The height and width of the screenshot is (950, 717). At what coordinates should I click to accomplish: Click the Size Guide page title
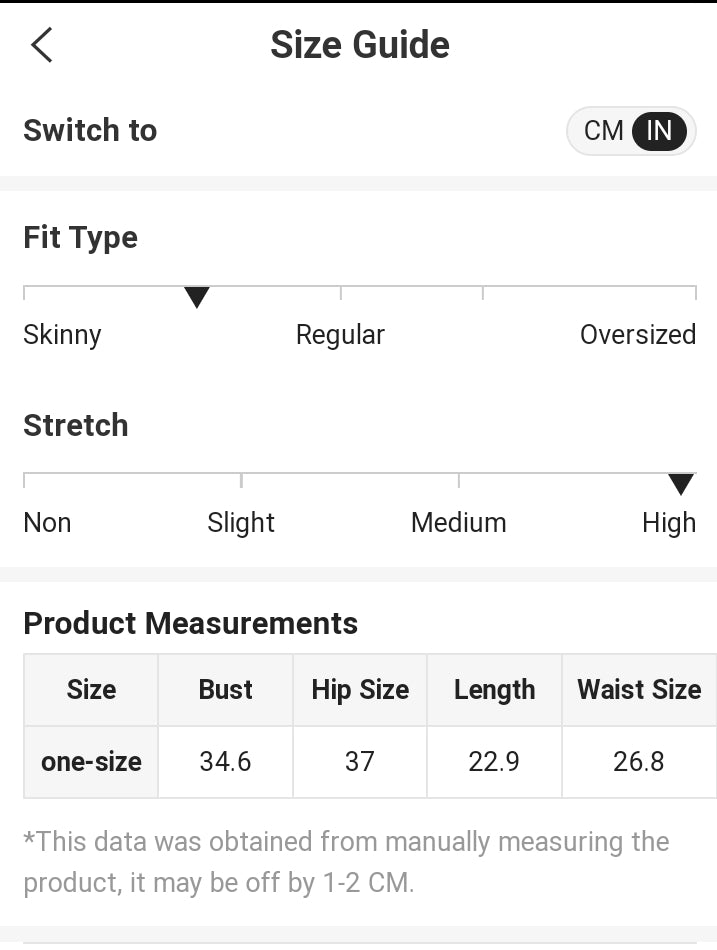pyautogui.click(x=360, y=45)
